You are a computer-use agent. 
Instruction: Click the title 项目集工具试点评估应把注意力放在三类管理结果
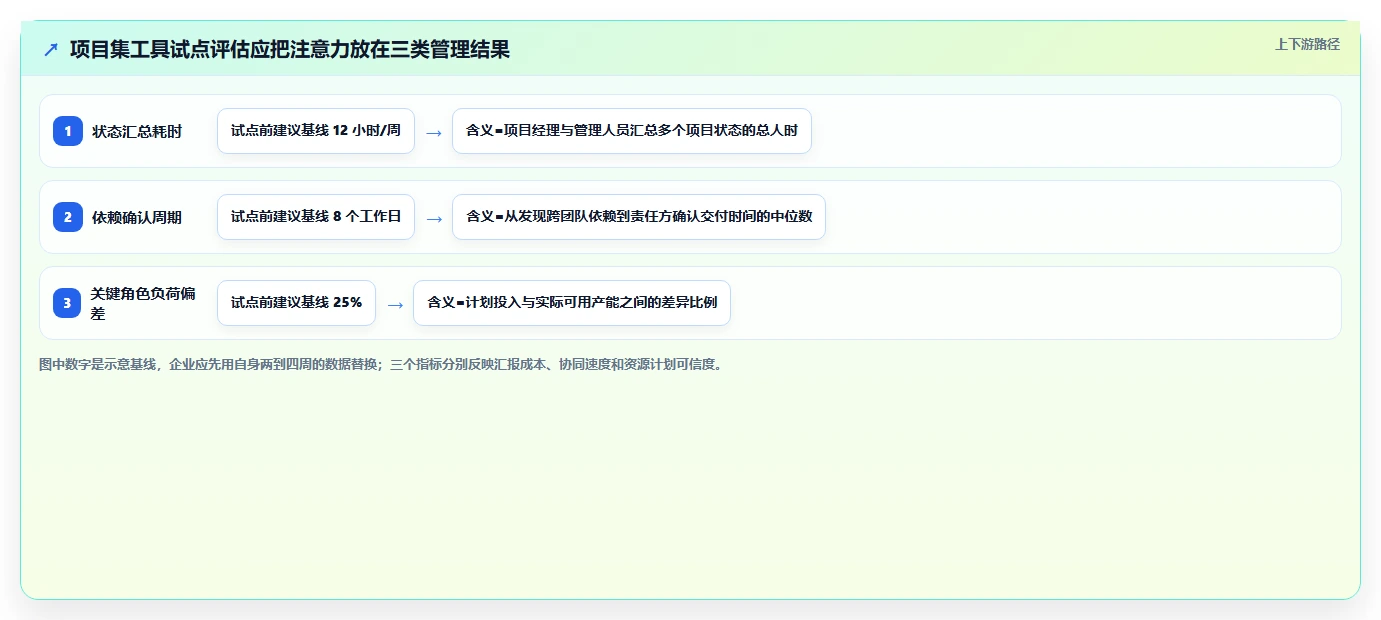(290, 50)
